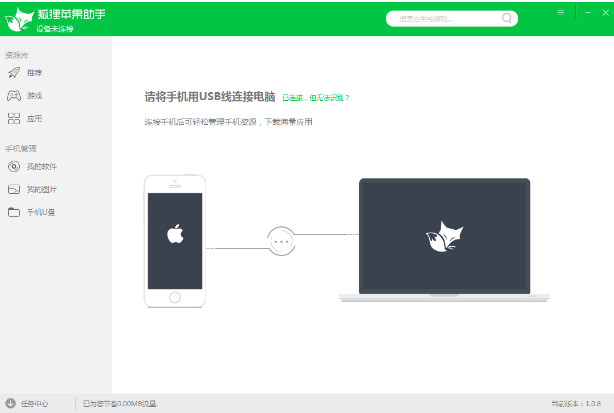Click the 请将手机用USB线连接电脑 heading

pyautogui.click(x=210, y=97)
